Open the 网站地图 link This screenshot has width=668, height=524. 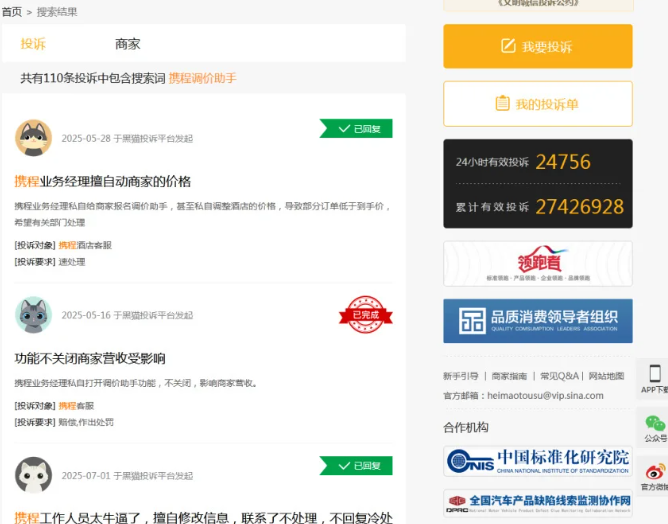tap(606, 376)
